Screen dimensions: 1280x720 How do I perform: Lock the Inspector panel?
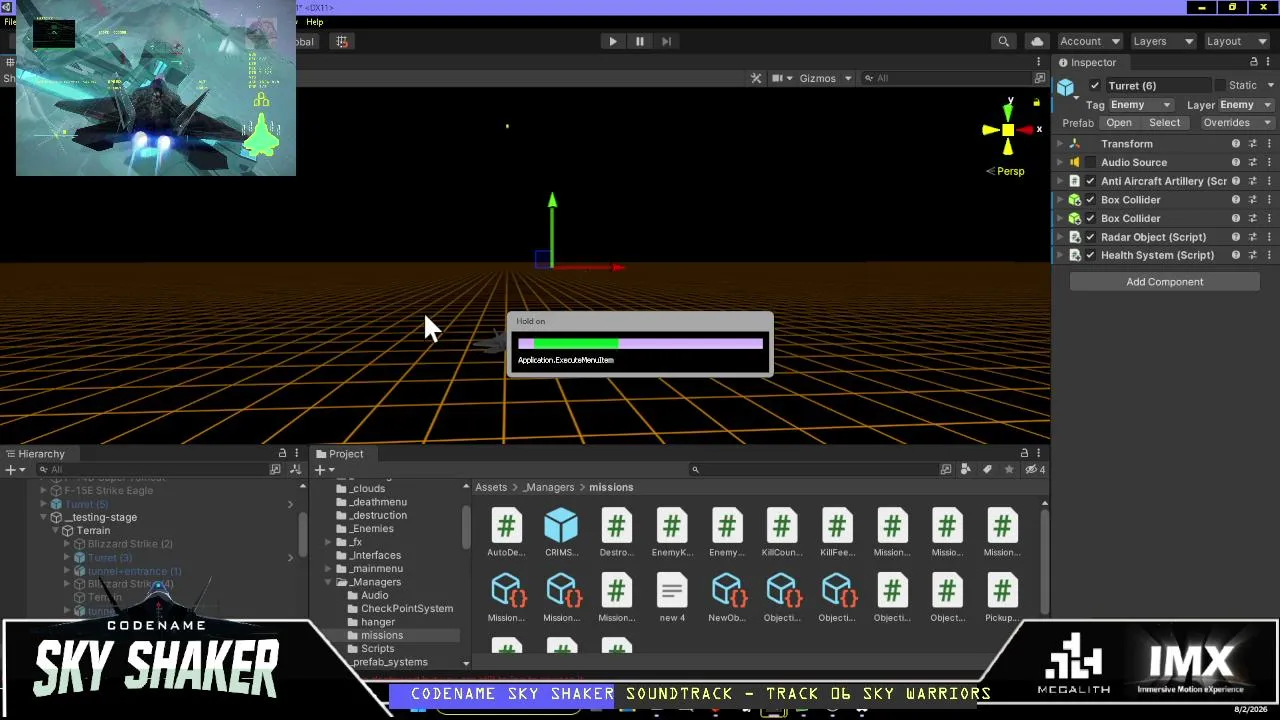(x=1254, y=62)
